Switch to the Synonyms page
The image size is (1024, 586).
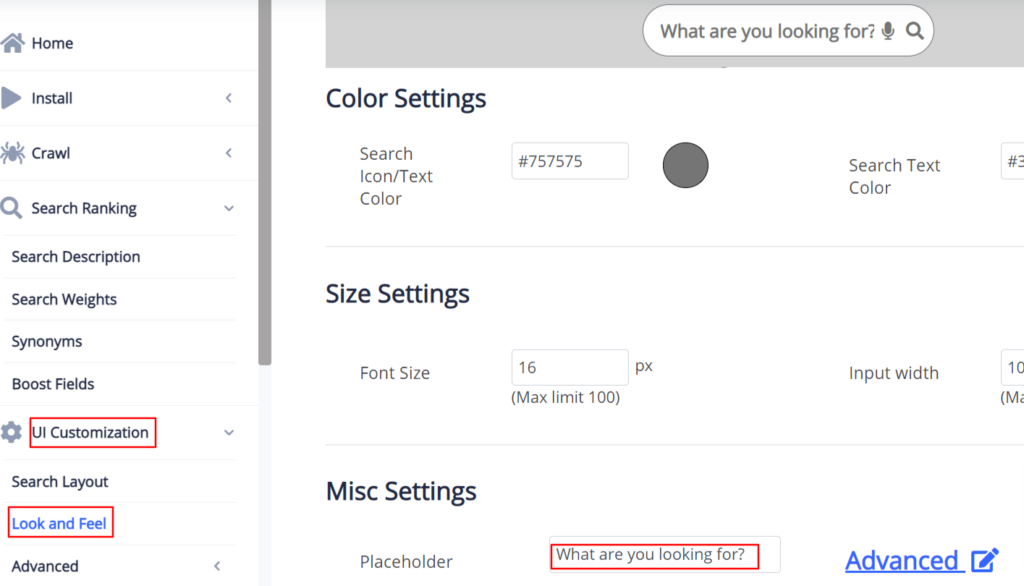tap(45, 341)
